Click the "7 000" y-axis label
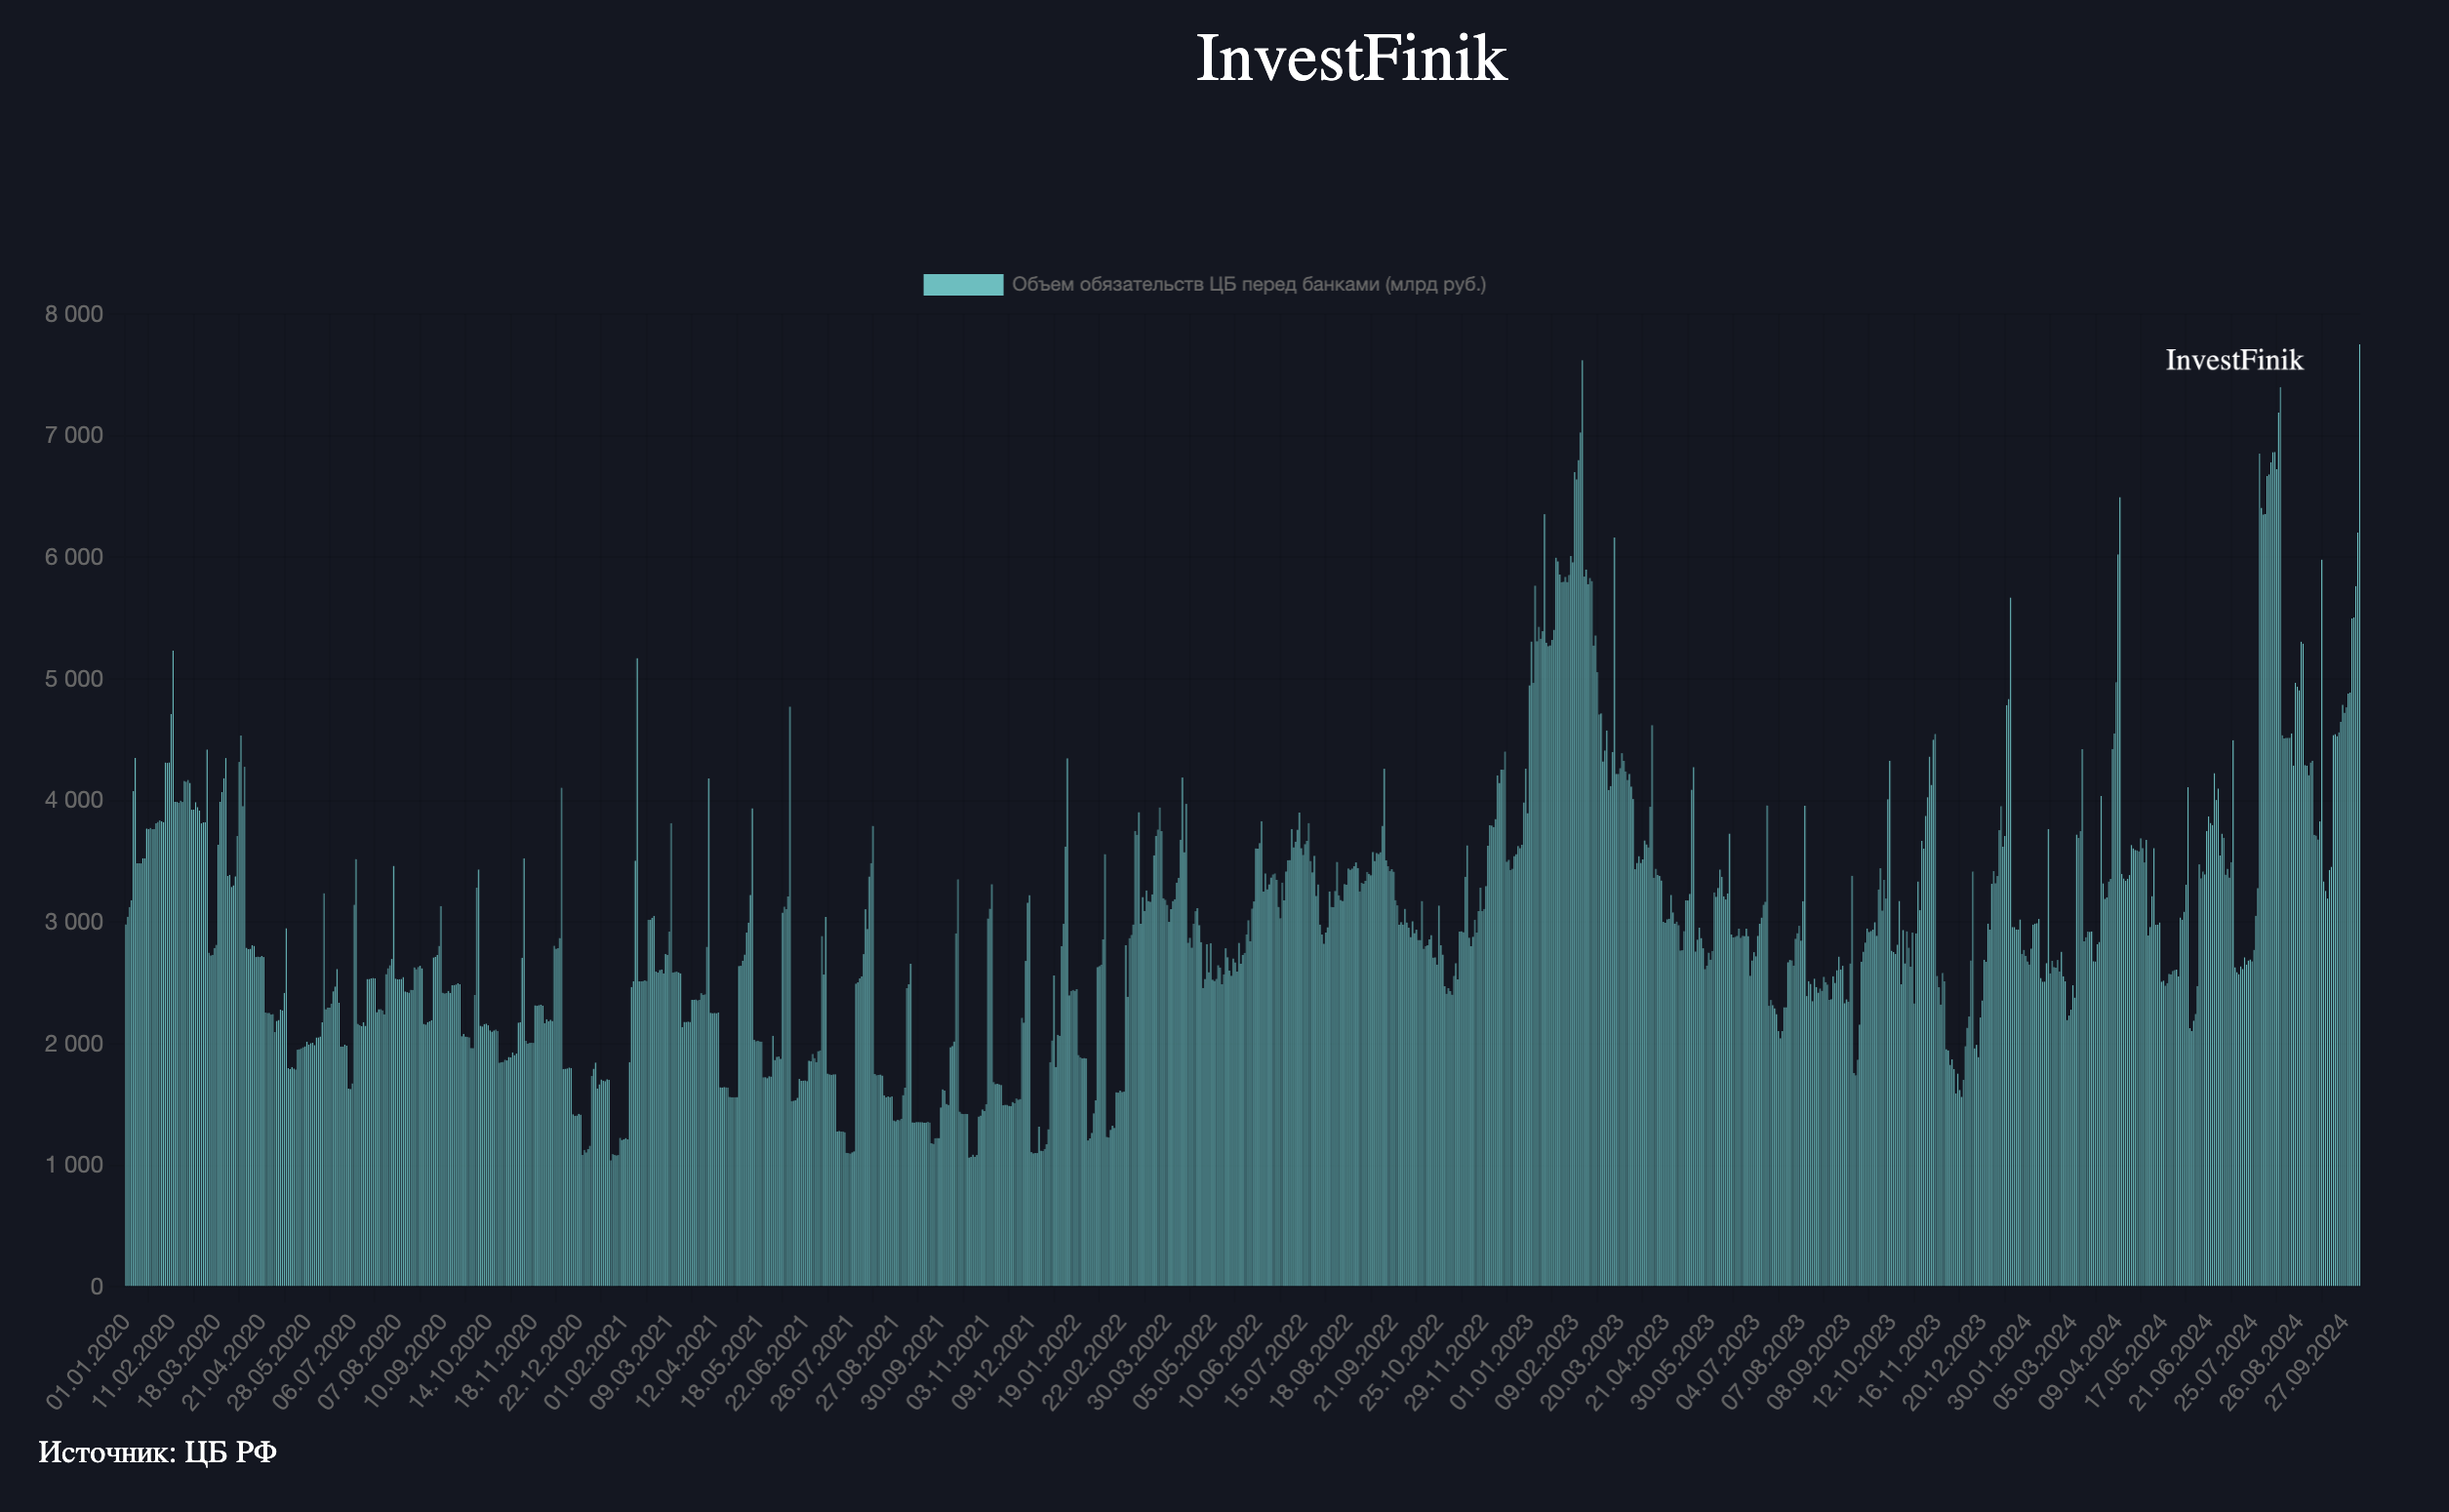 tap(74, 435)
